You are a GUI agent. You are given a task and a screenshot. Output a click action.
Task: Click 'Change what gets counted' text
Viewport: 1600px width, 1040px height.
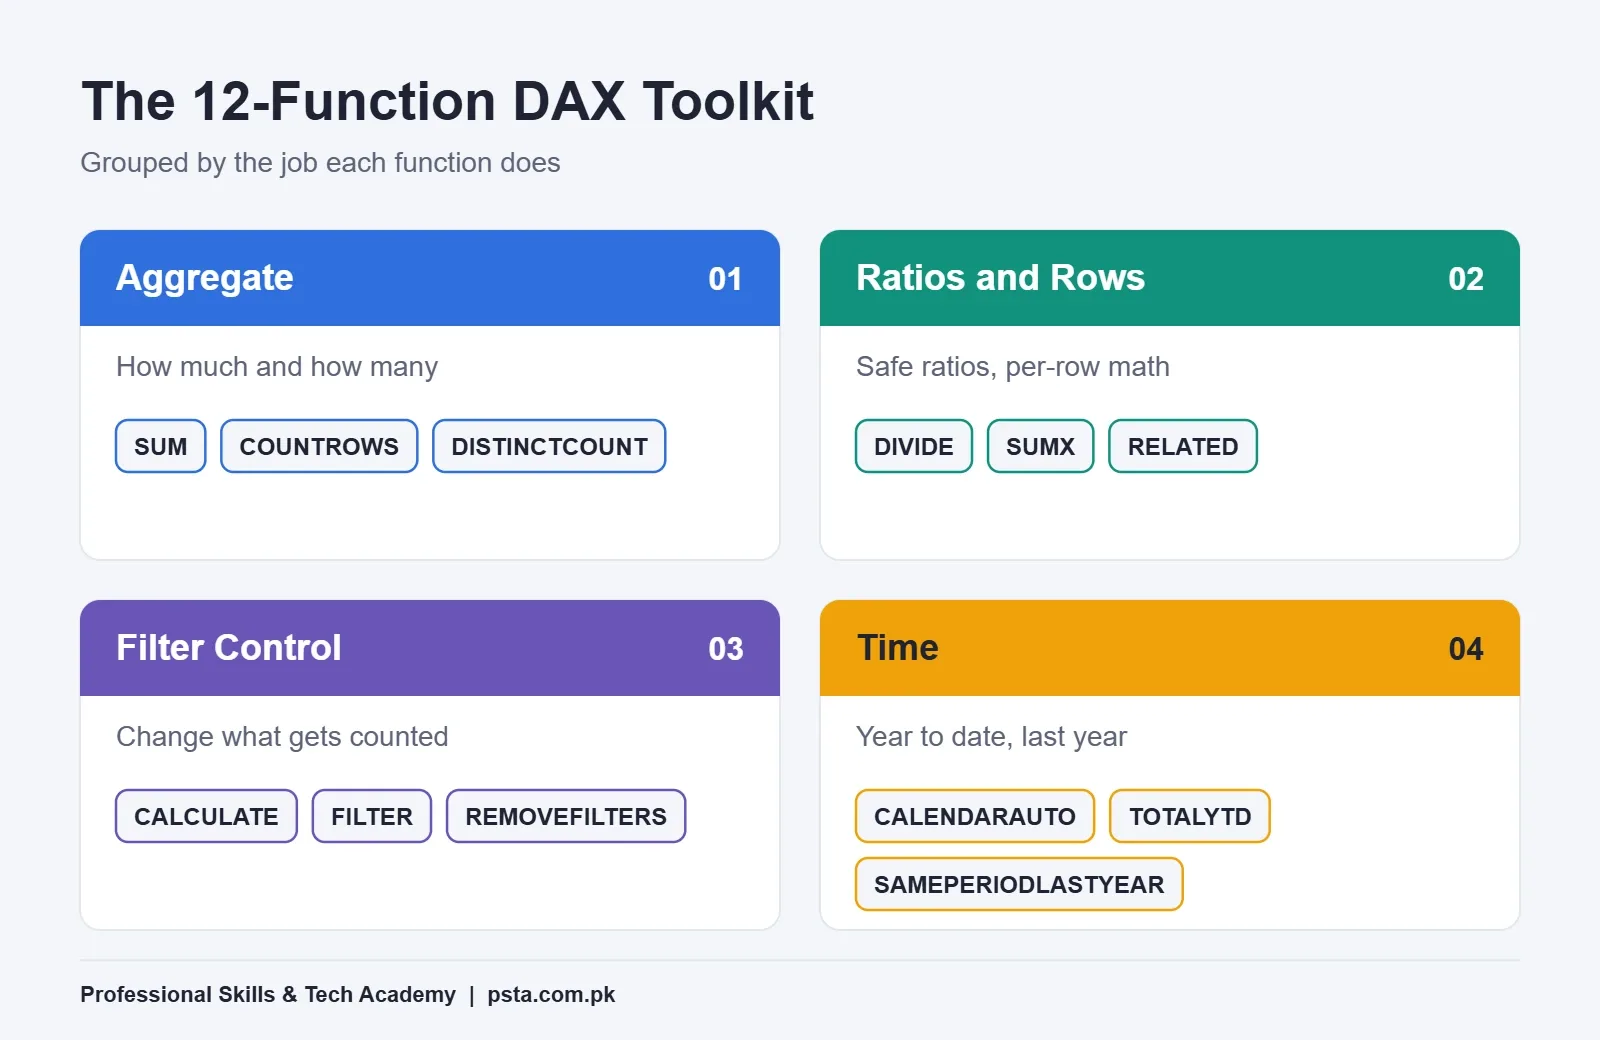(x=282, y=737)
